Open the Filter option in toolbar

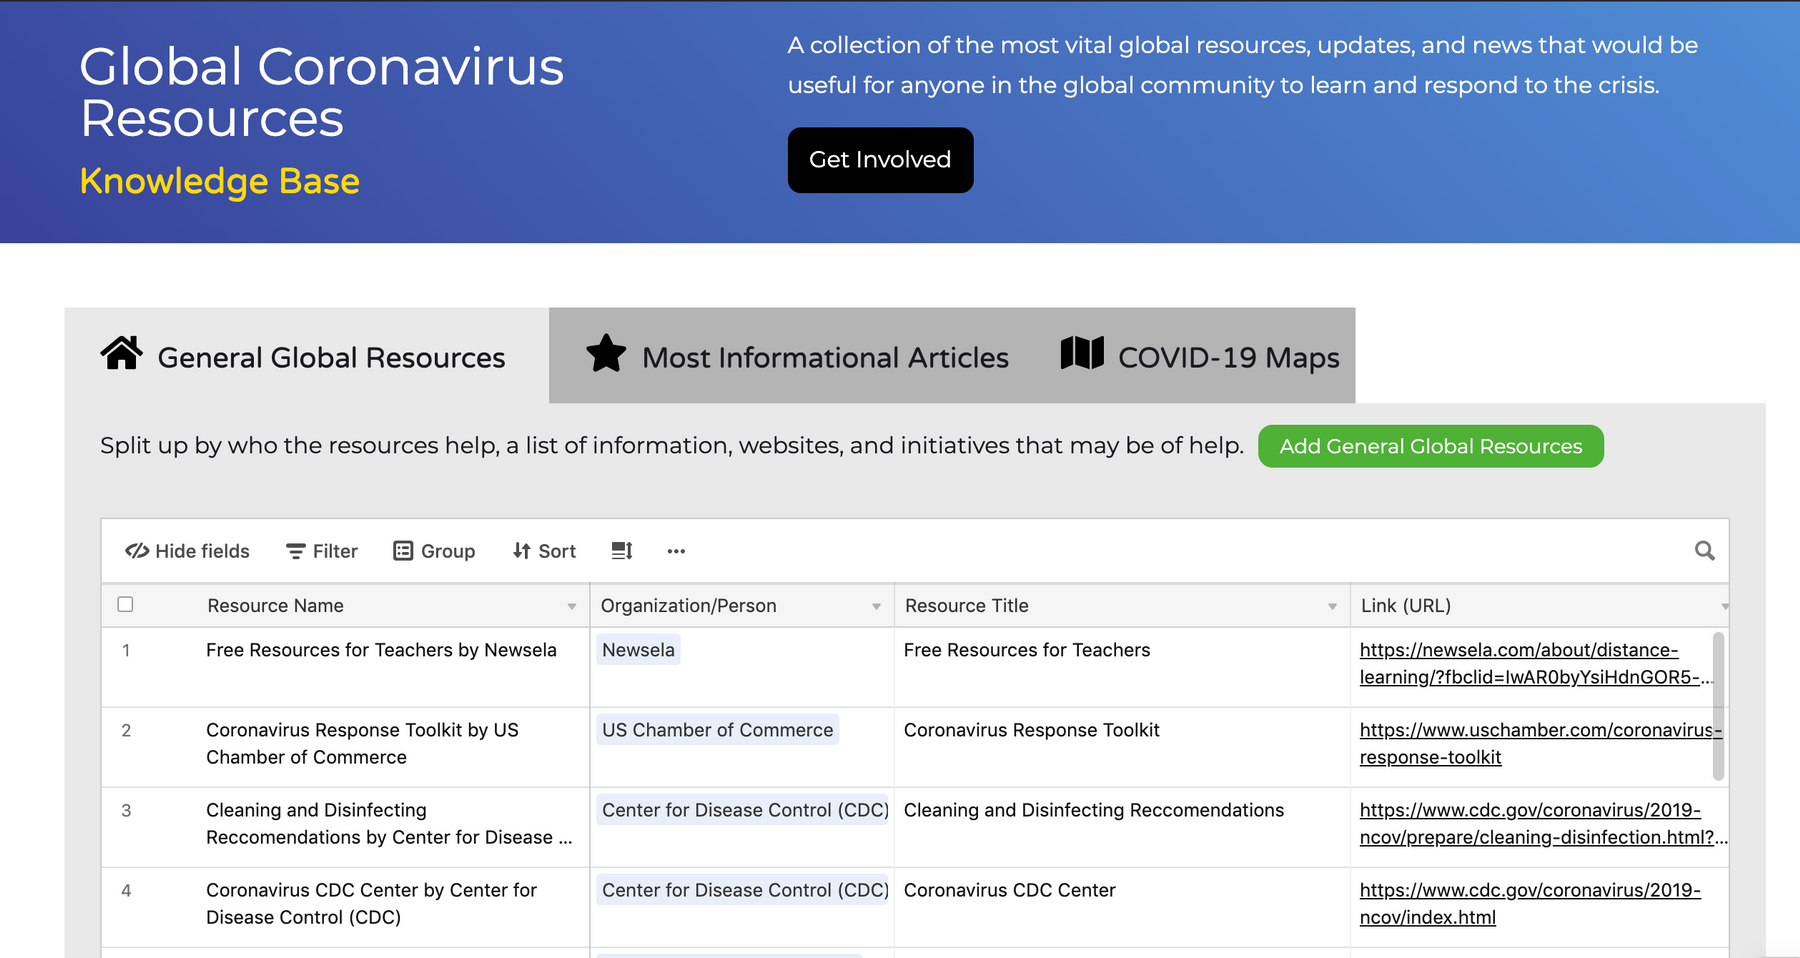click(321, 551)
